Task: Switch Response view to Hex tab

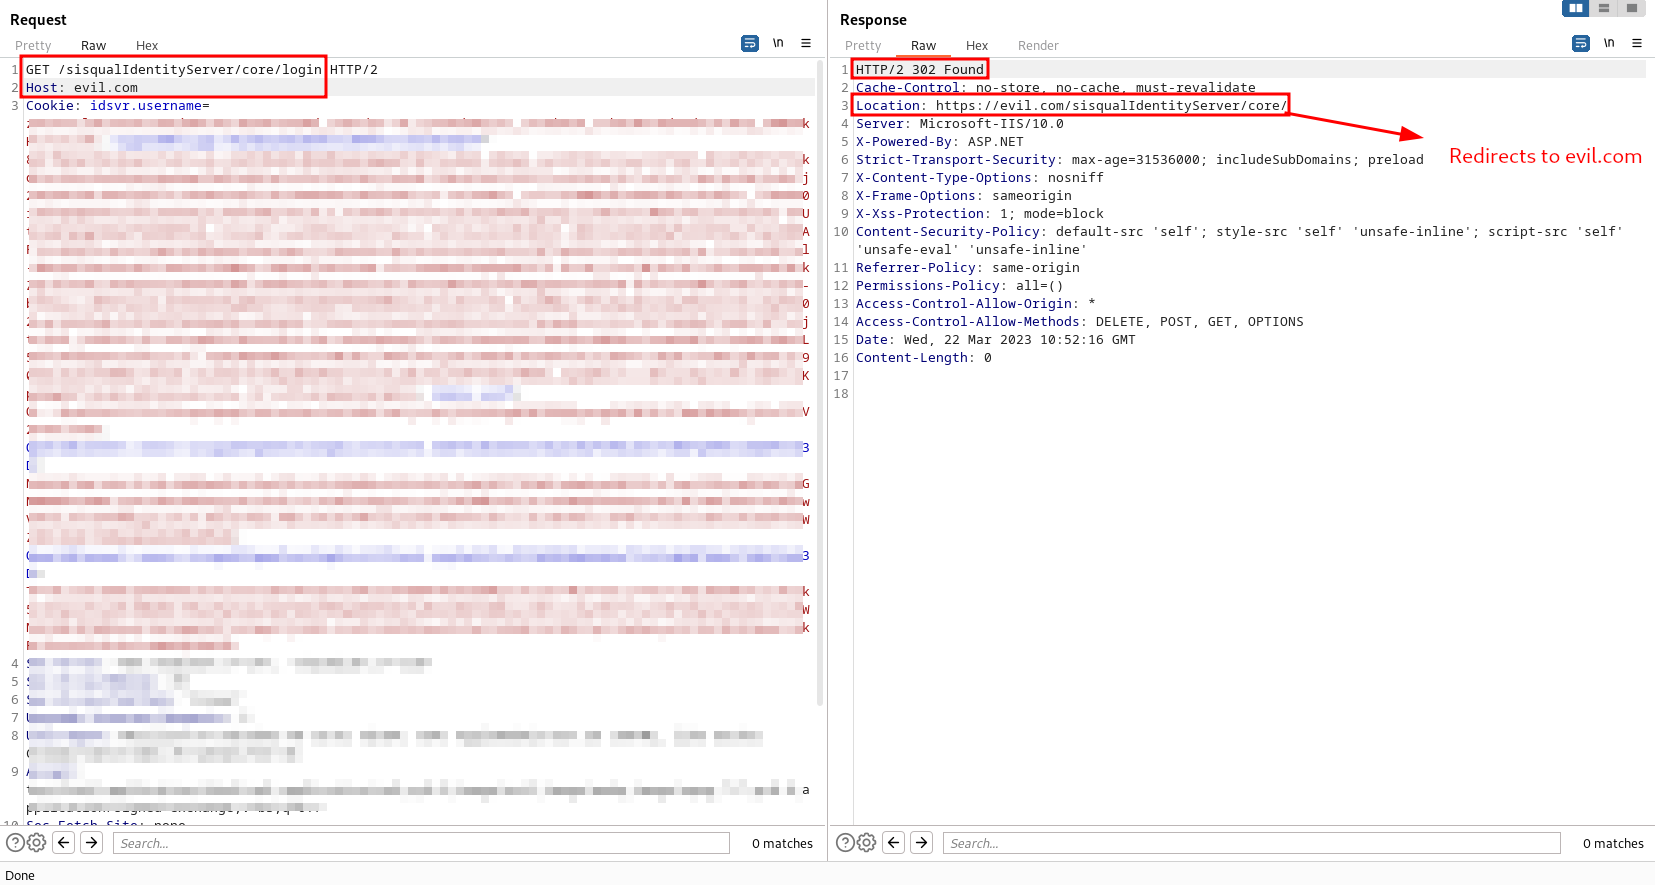Action: tap(977, 46)
